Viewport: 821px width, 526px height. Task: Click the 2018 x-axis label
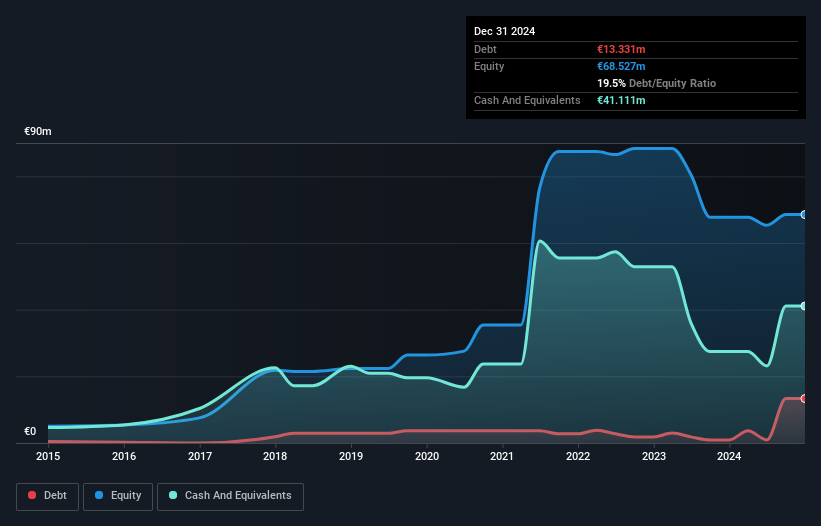275,456
